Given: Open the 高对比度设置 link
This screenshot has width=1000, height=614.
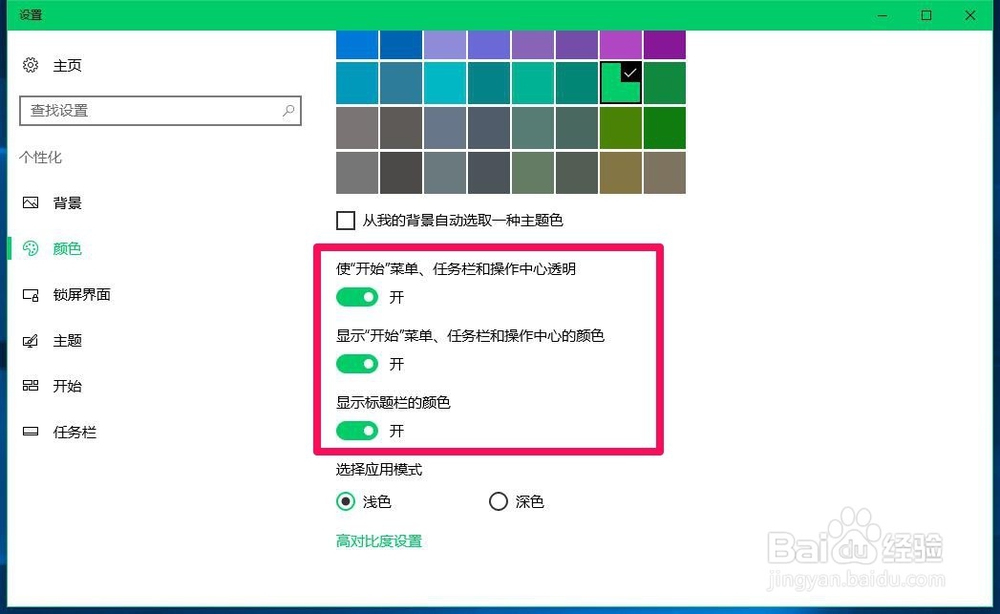Looking at the screenshot, I should tap(379, 541).
